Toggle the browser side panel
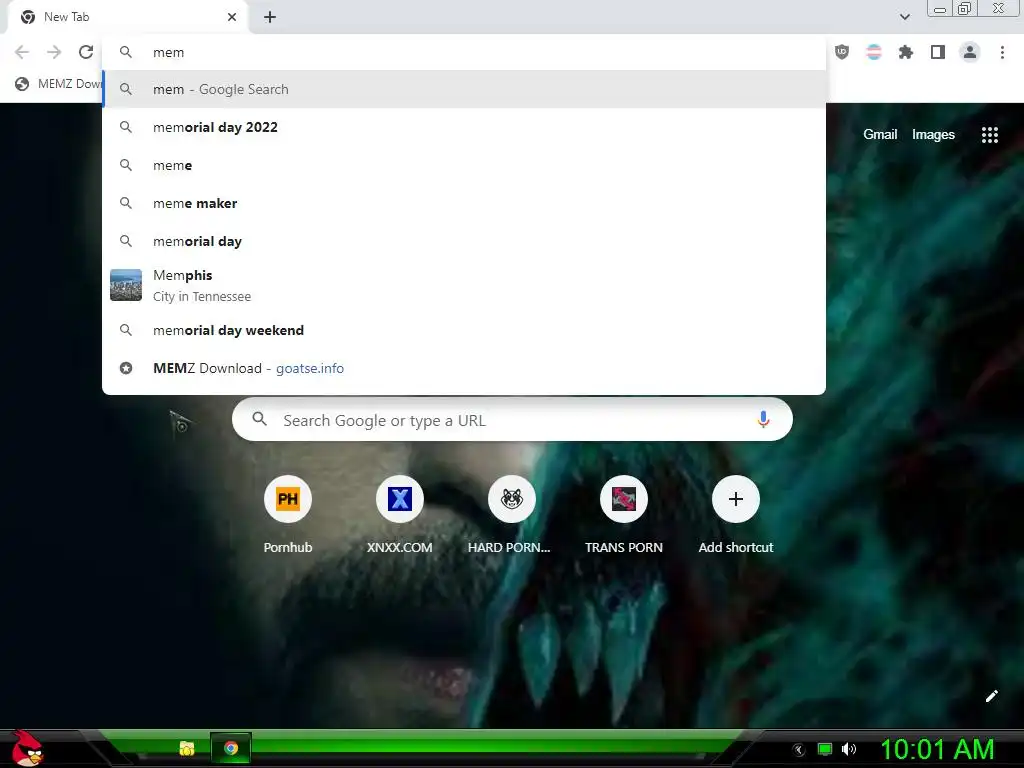The image size is (1024, 768). click(938, 52)
